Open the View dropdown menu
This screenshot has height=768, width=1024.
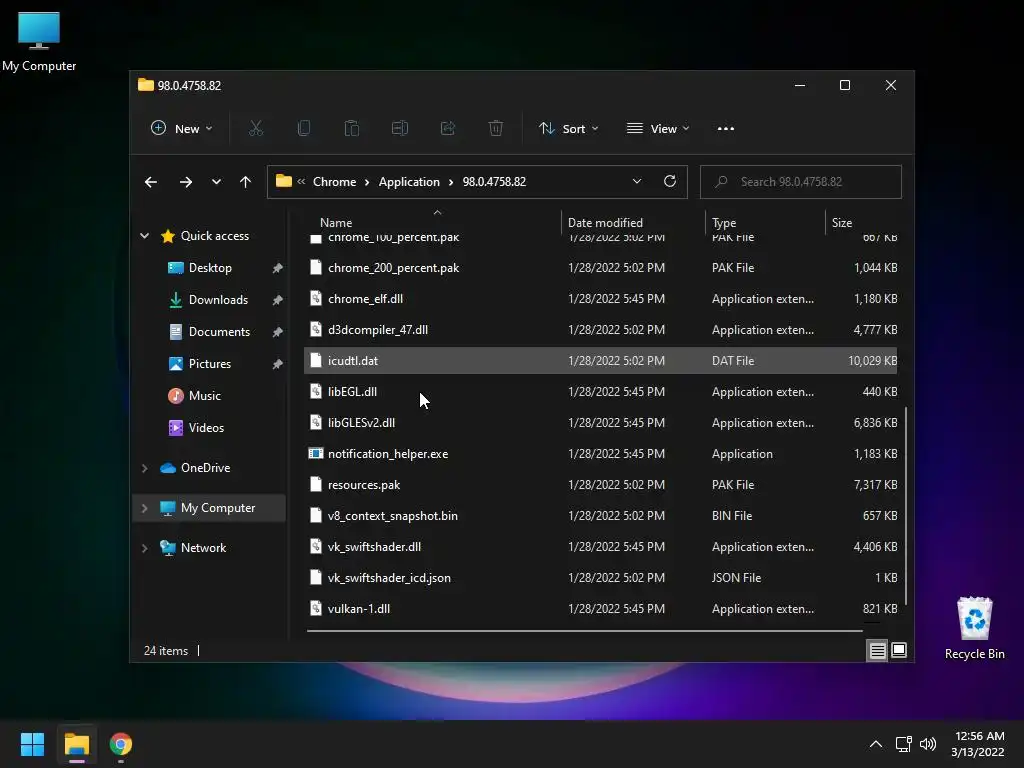click(658, 129)
